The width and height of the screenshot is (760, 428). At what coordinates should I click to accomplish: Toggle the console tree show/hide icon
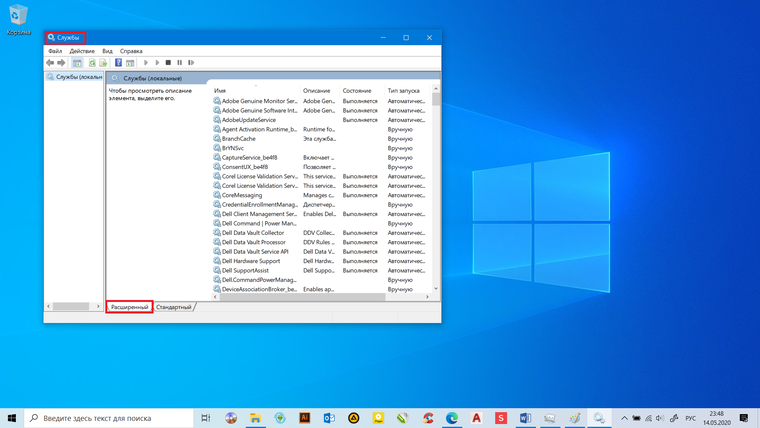[x=77, y=63]
